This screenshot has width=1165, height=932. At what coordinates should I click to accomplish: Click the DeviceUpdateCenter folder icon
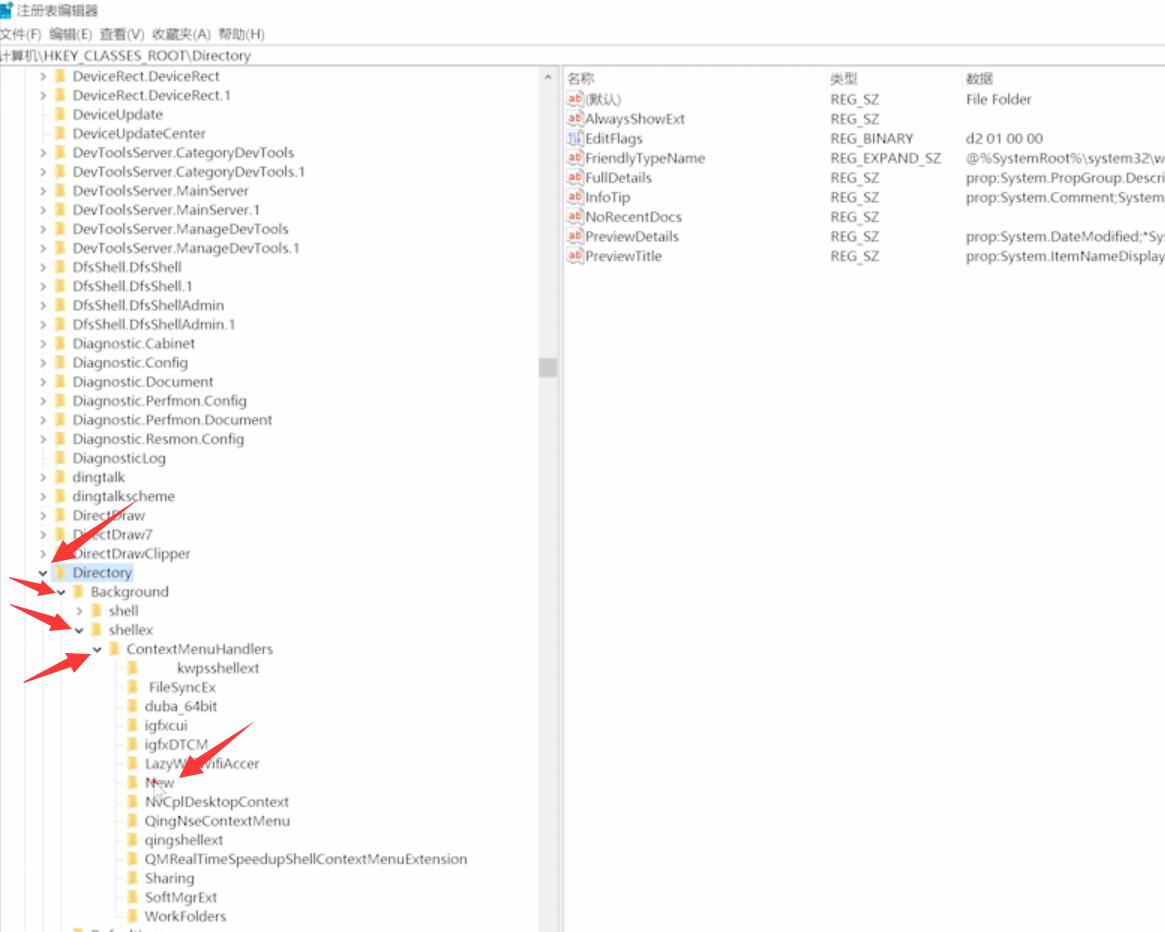61,134
